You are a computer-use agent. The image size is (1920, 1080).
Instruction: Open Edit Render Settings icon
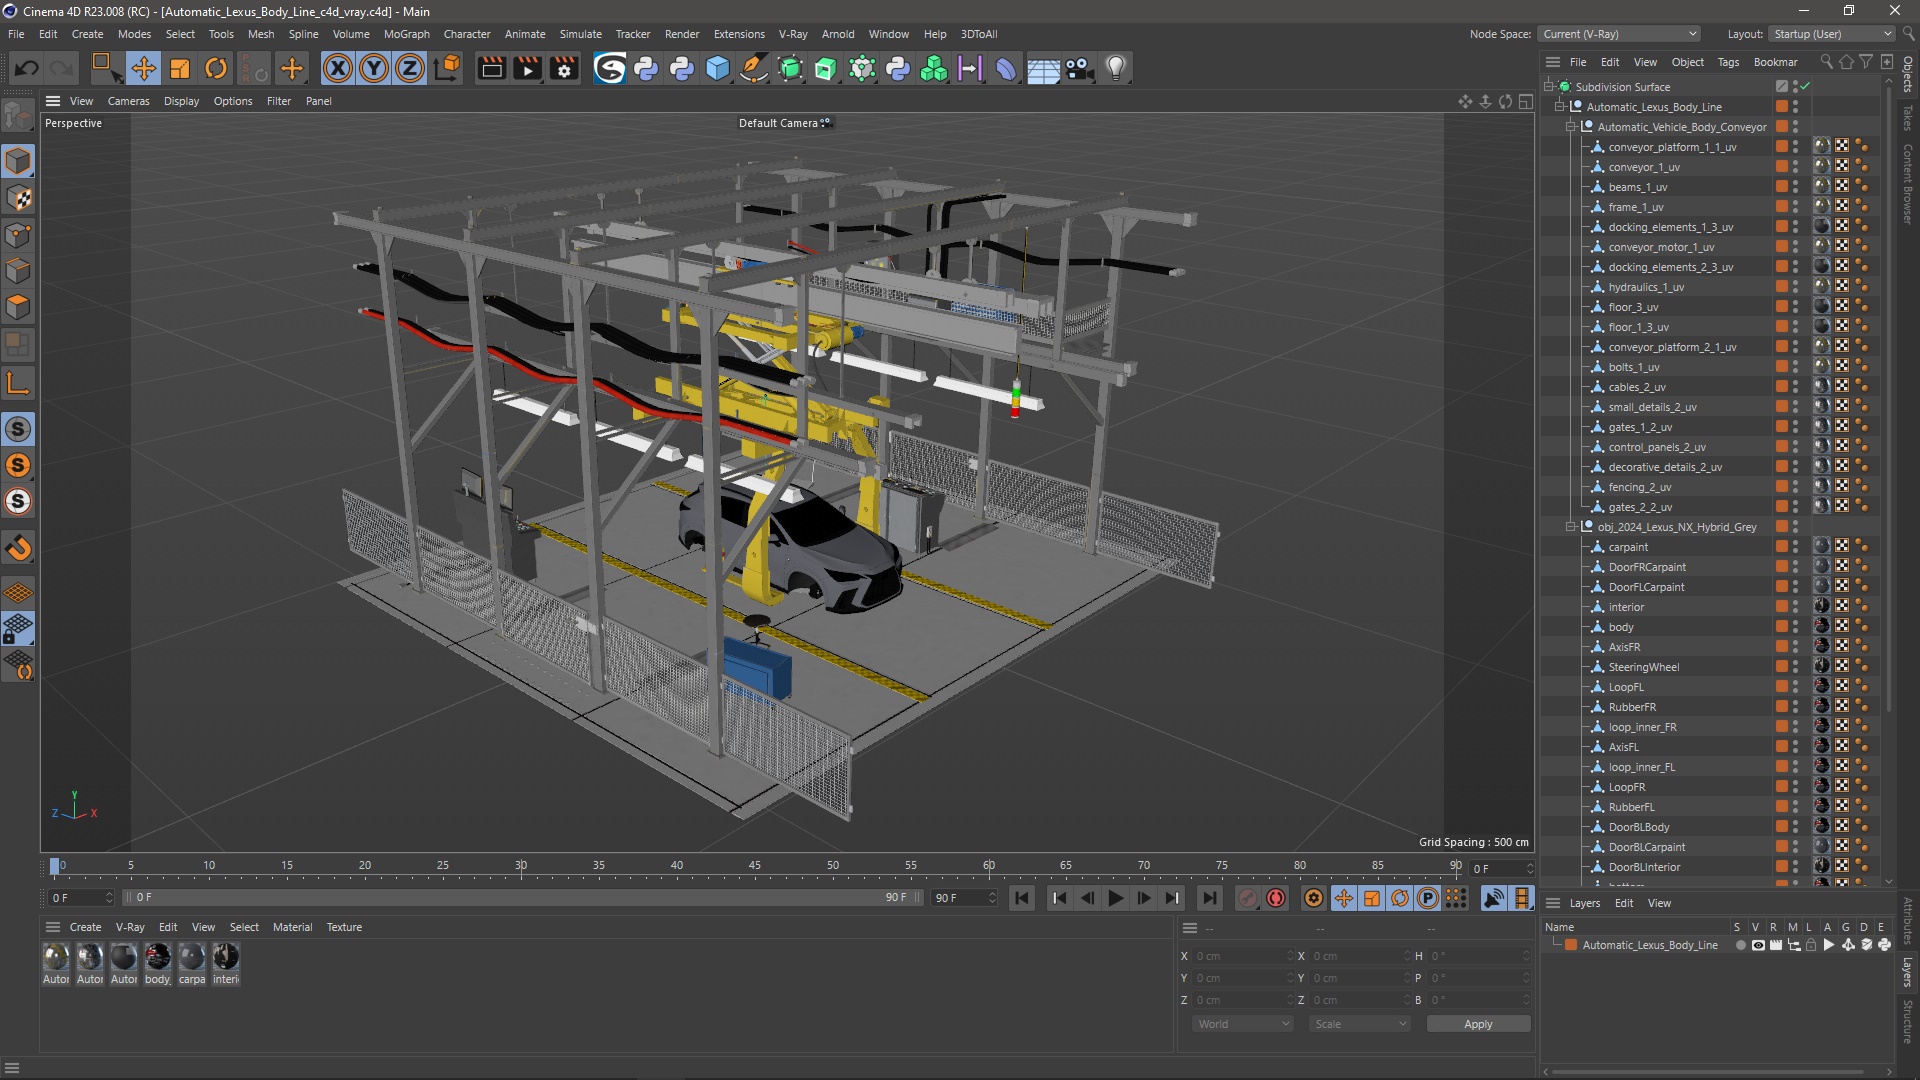[x=565, y=68]
